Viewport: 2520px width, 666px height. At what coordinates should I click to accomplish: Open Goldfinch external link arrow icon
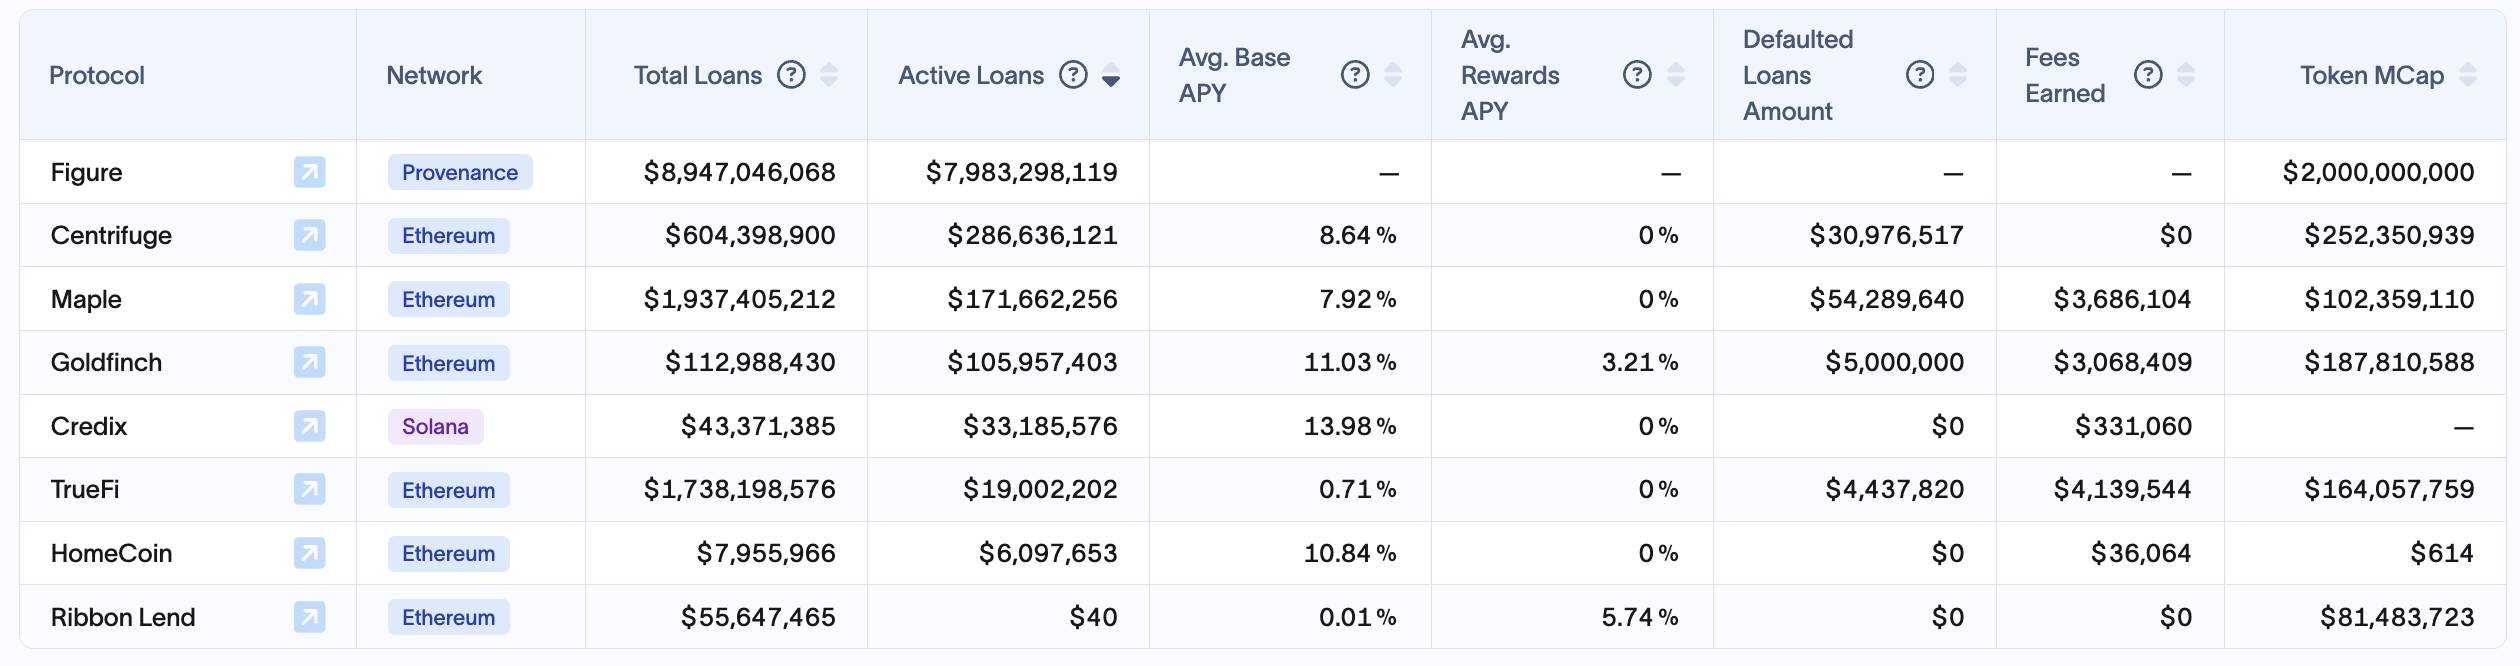pyautogui.click(x=309, y=363)
